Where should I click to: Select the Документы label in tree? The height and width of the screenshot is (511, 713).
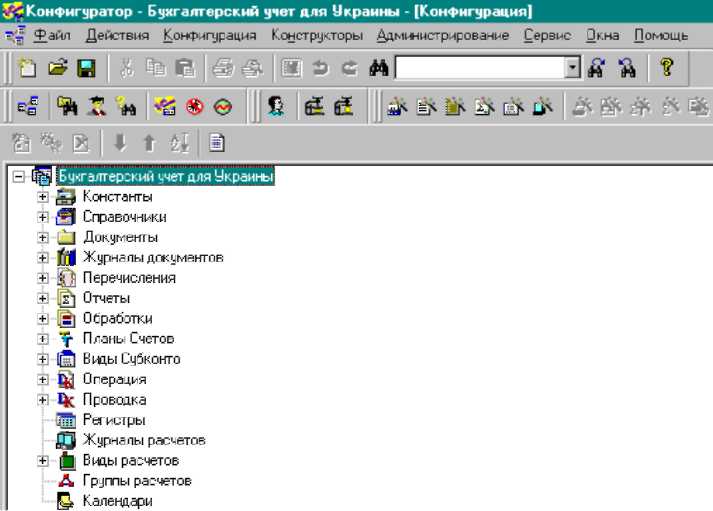[121, 237]
